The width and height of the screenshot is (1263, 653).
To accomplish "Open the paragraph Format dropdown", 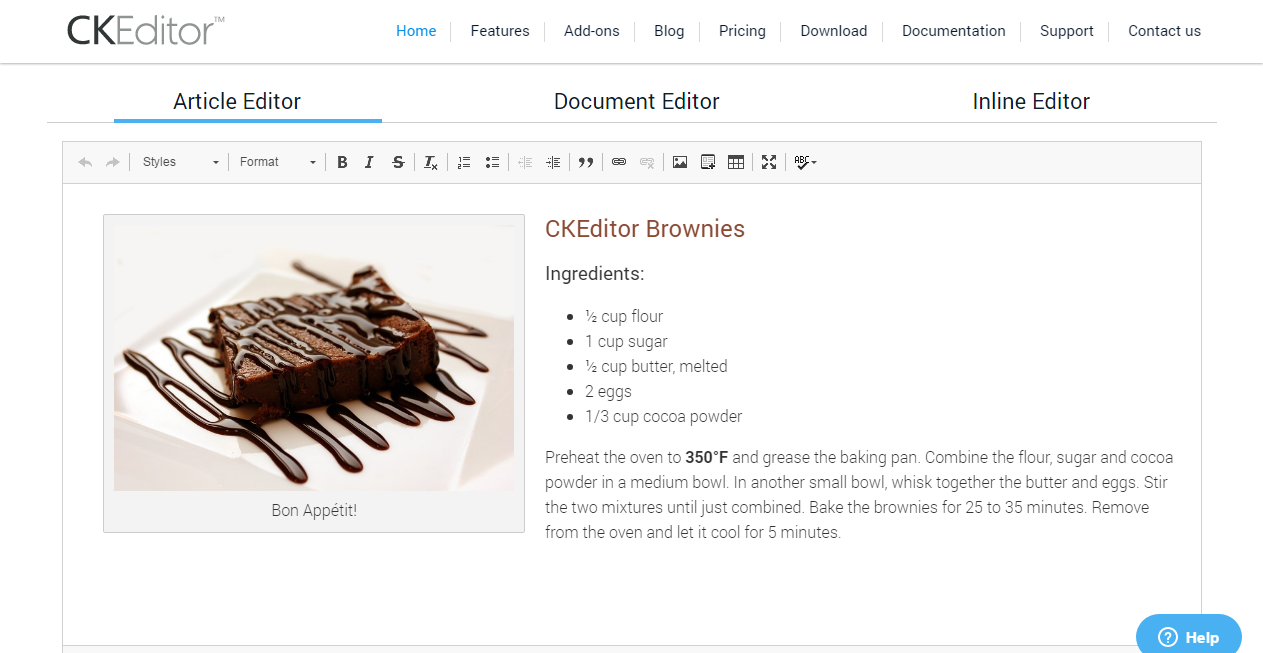I will (x=278, y=162).
